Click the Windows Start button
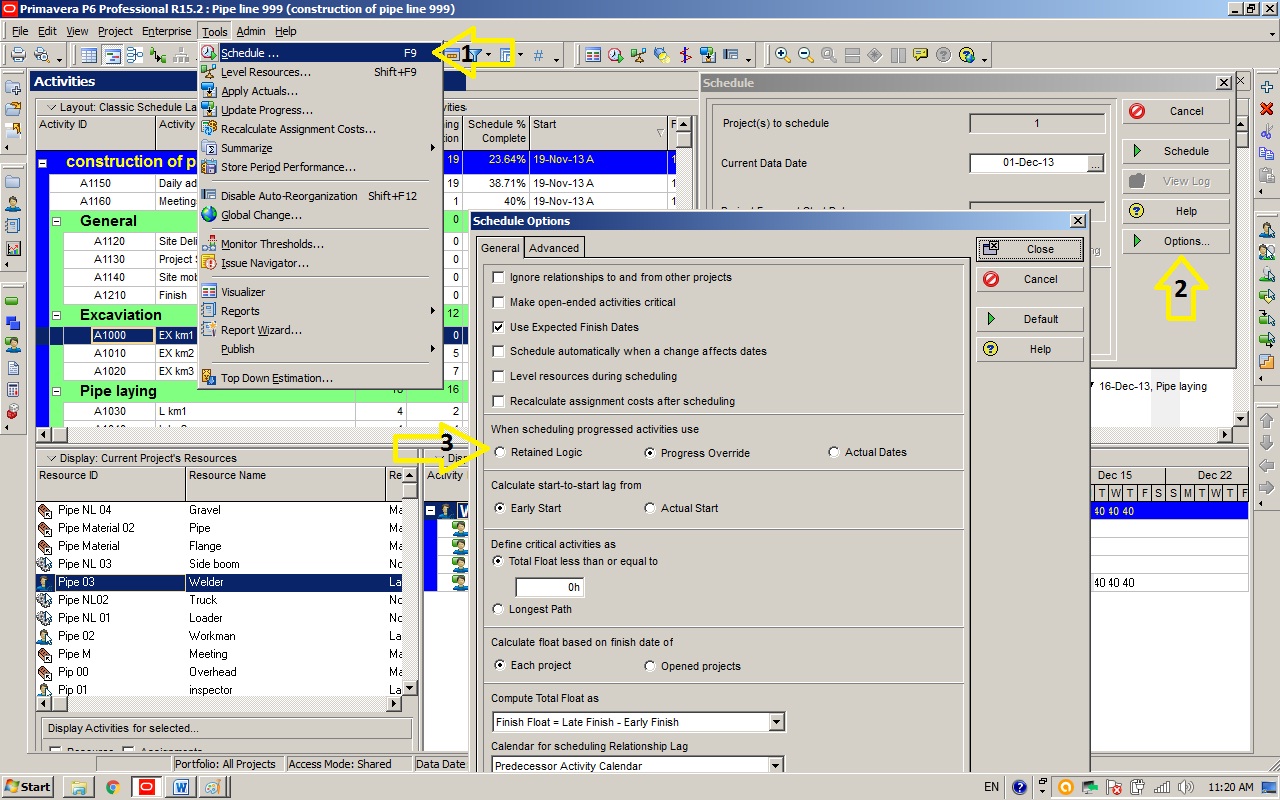The width and height of the screenshot is (1280, 800). (x=27, y=787)
